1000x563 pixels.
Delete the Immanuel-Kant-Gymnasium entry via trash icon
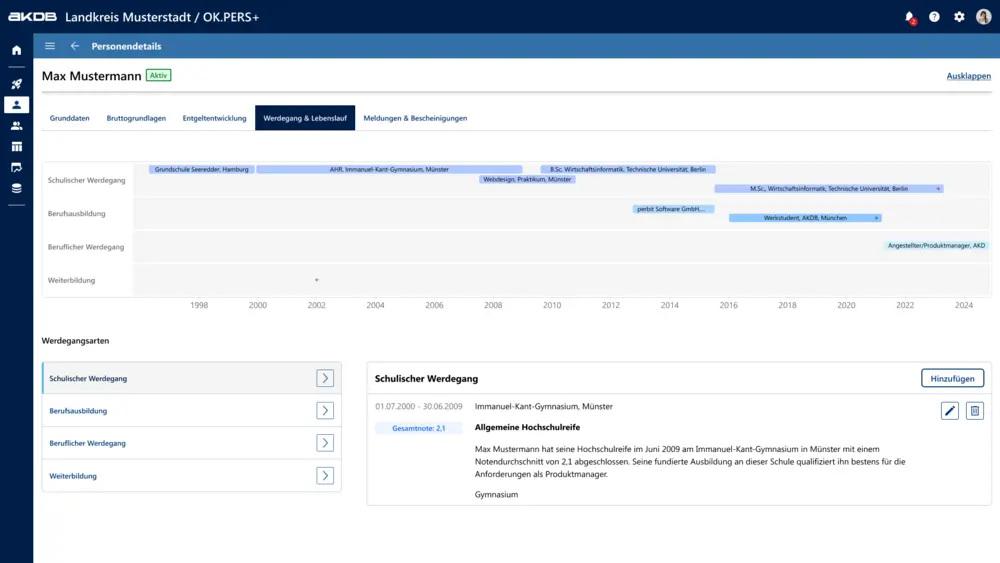point(975,411)
